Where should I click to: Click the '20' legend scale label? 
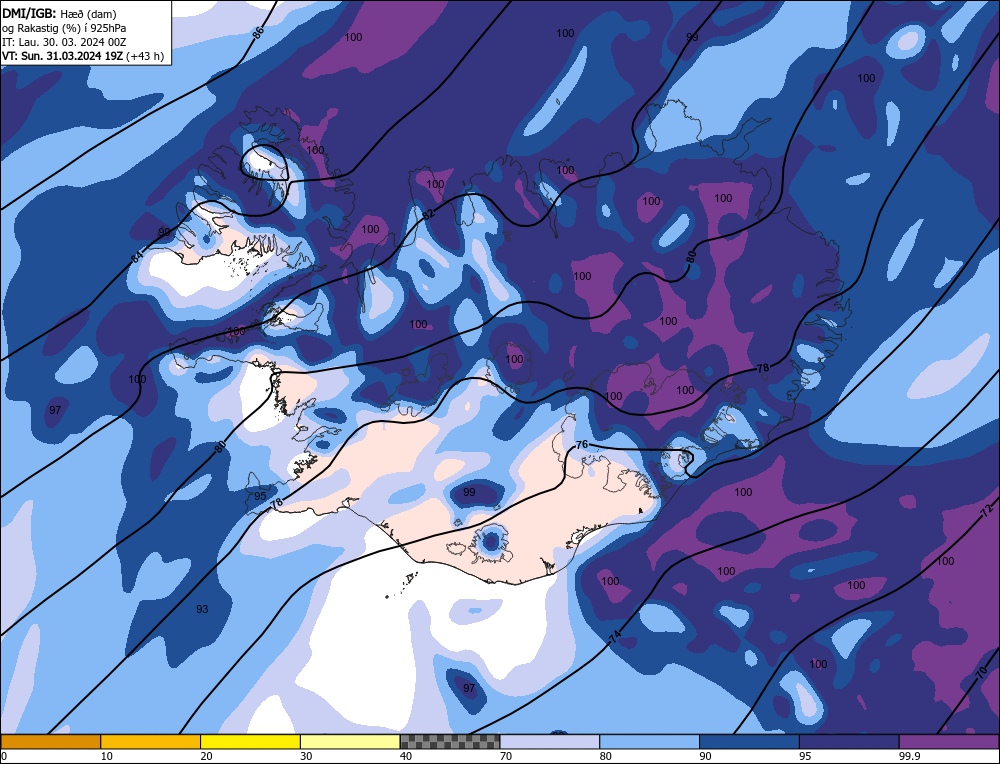coord(207,756)
